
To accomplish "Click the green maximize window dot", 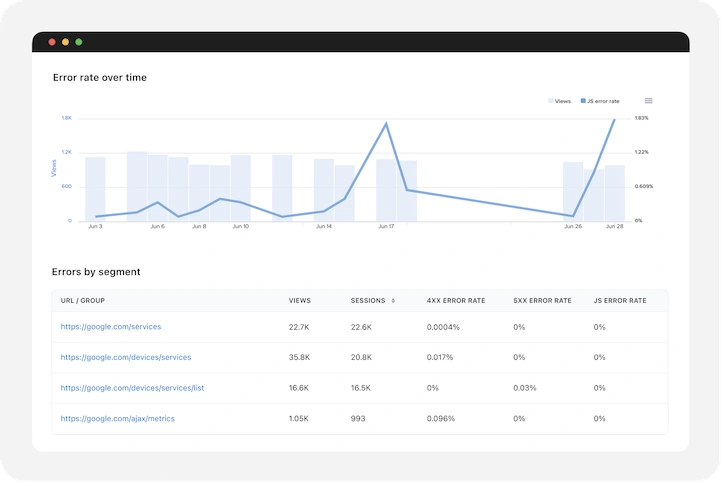I will 79,42.
